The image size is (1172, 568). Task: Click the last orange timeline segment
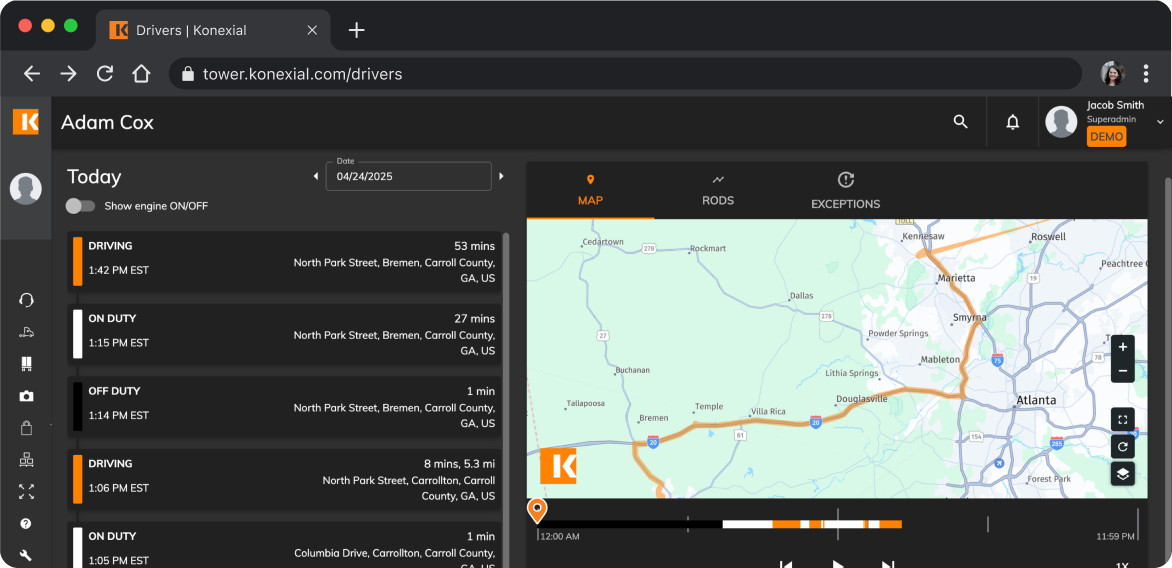click(x=890, y=525)
